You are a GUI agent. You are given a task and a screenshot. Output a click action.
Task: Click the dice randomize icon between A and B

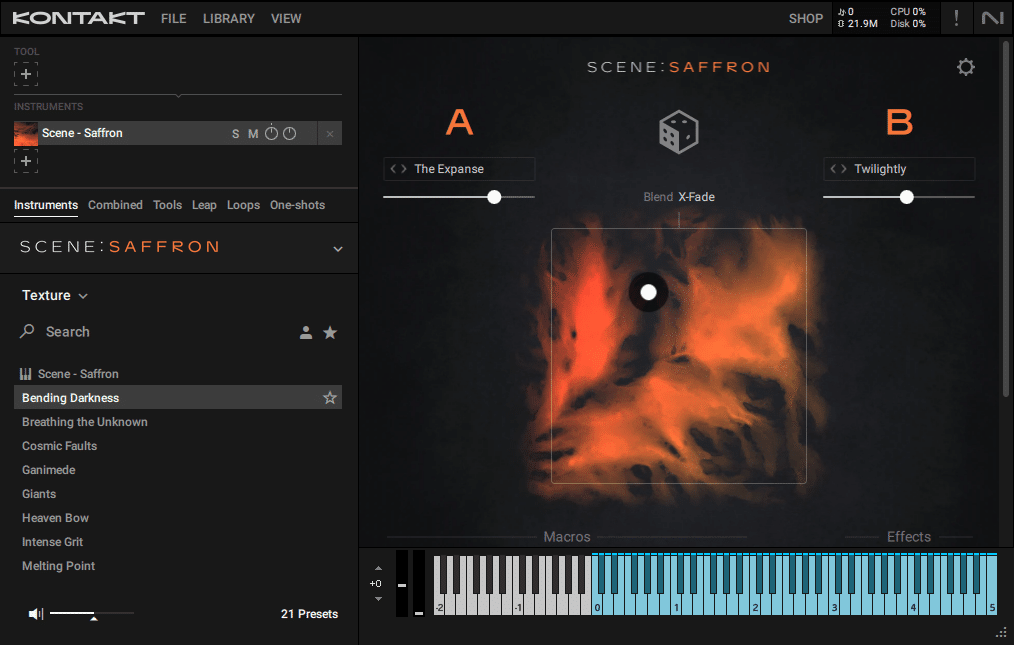coord(678,131)
